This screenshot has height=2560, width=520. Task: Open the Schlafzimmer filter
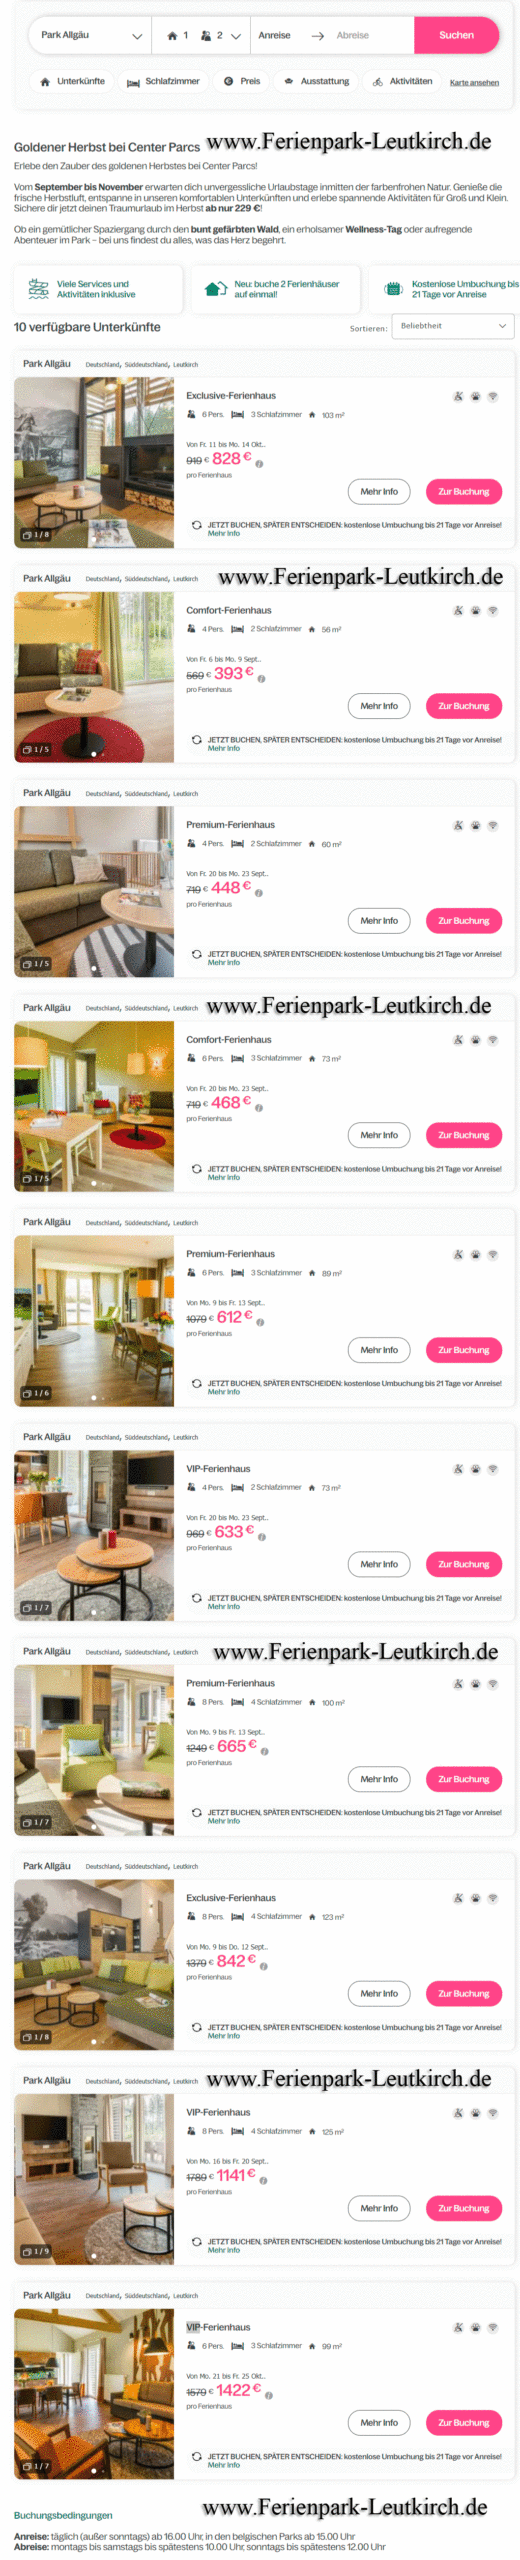click(163, 82)
